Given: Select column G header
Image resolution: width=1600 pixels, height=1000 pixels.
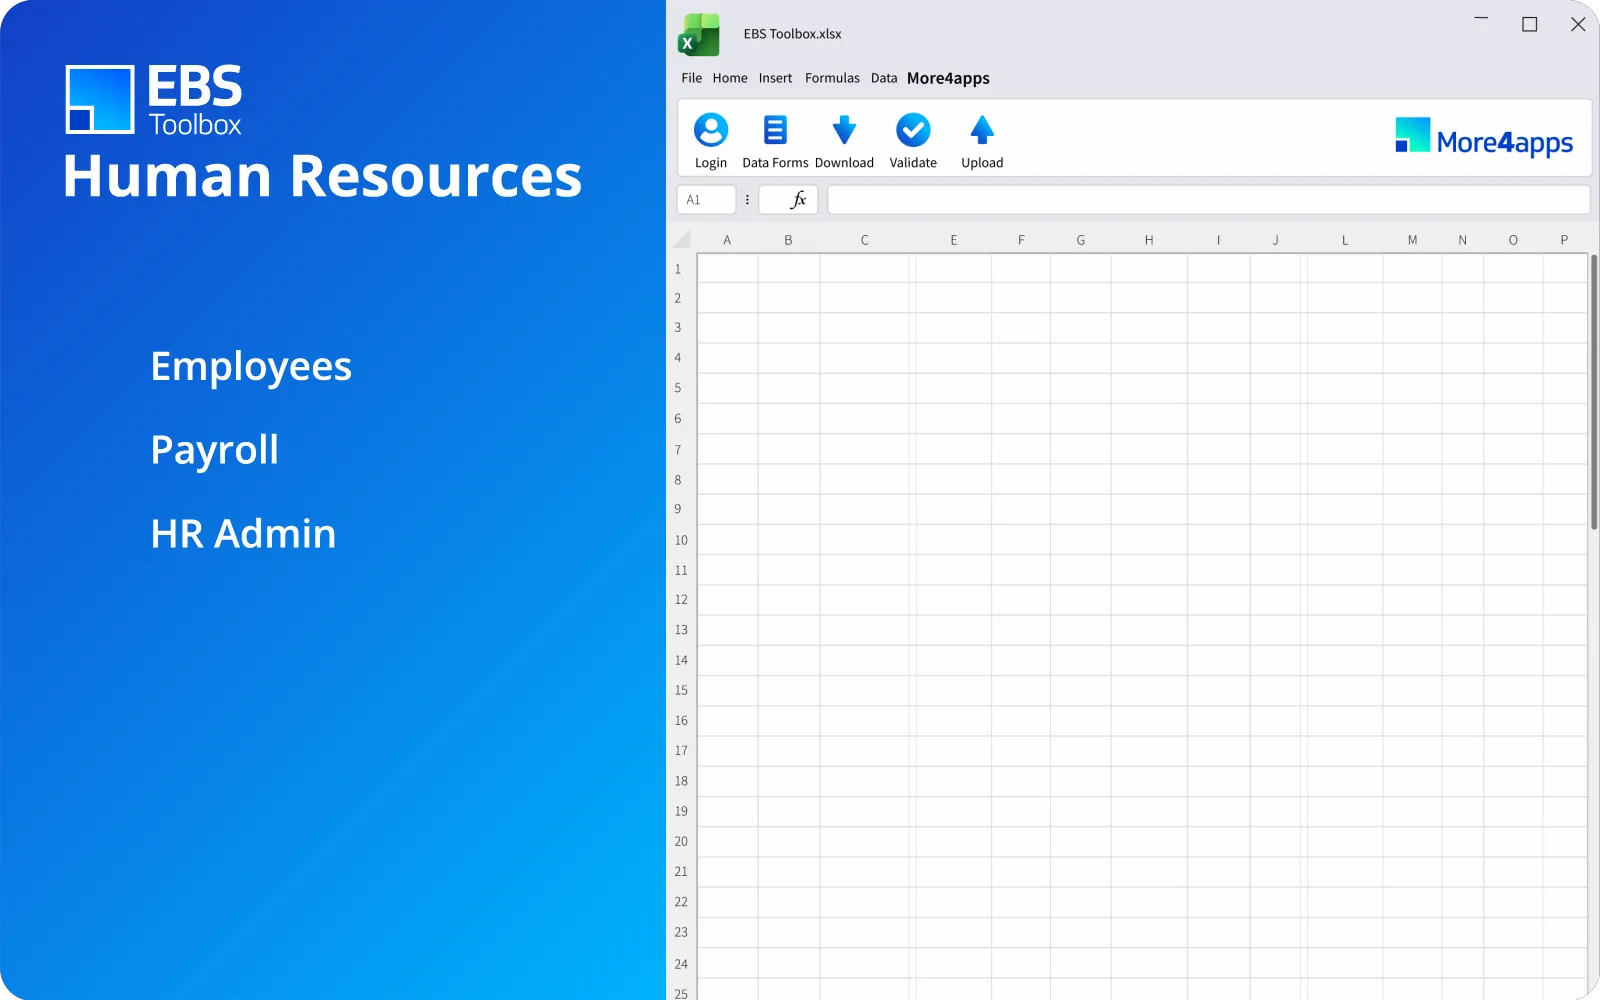Looking at the screenshot, I should coord(1081,240).
